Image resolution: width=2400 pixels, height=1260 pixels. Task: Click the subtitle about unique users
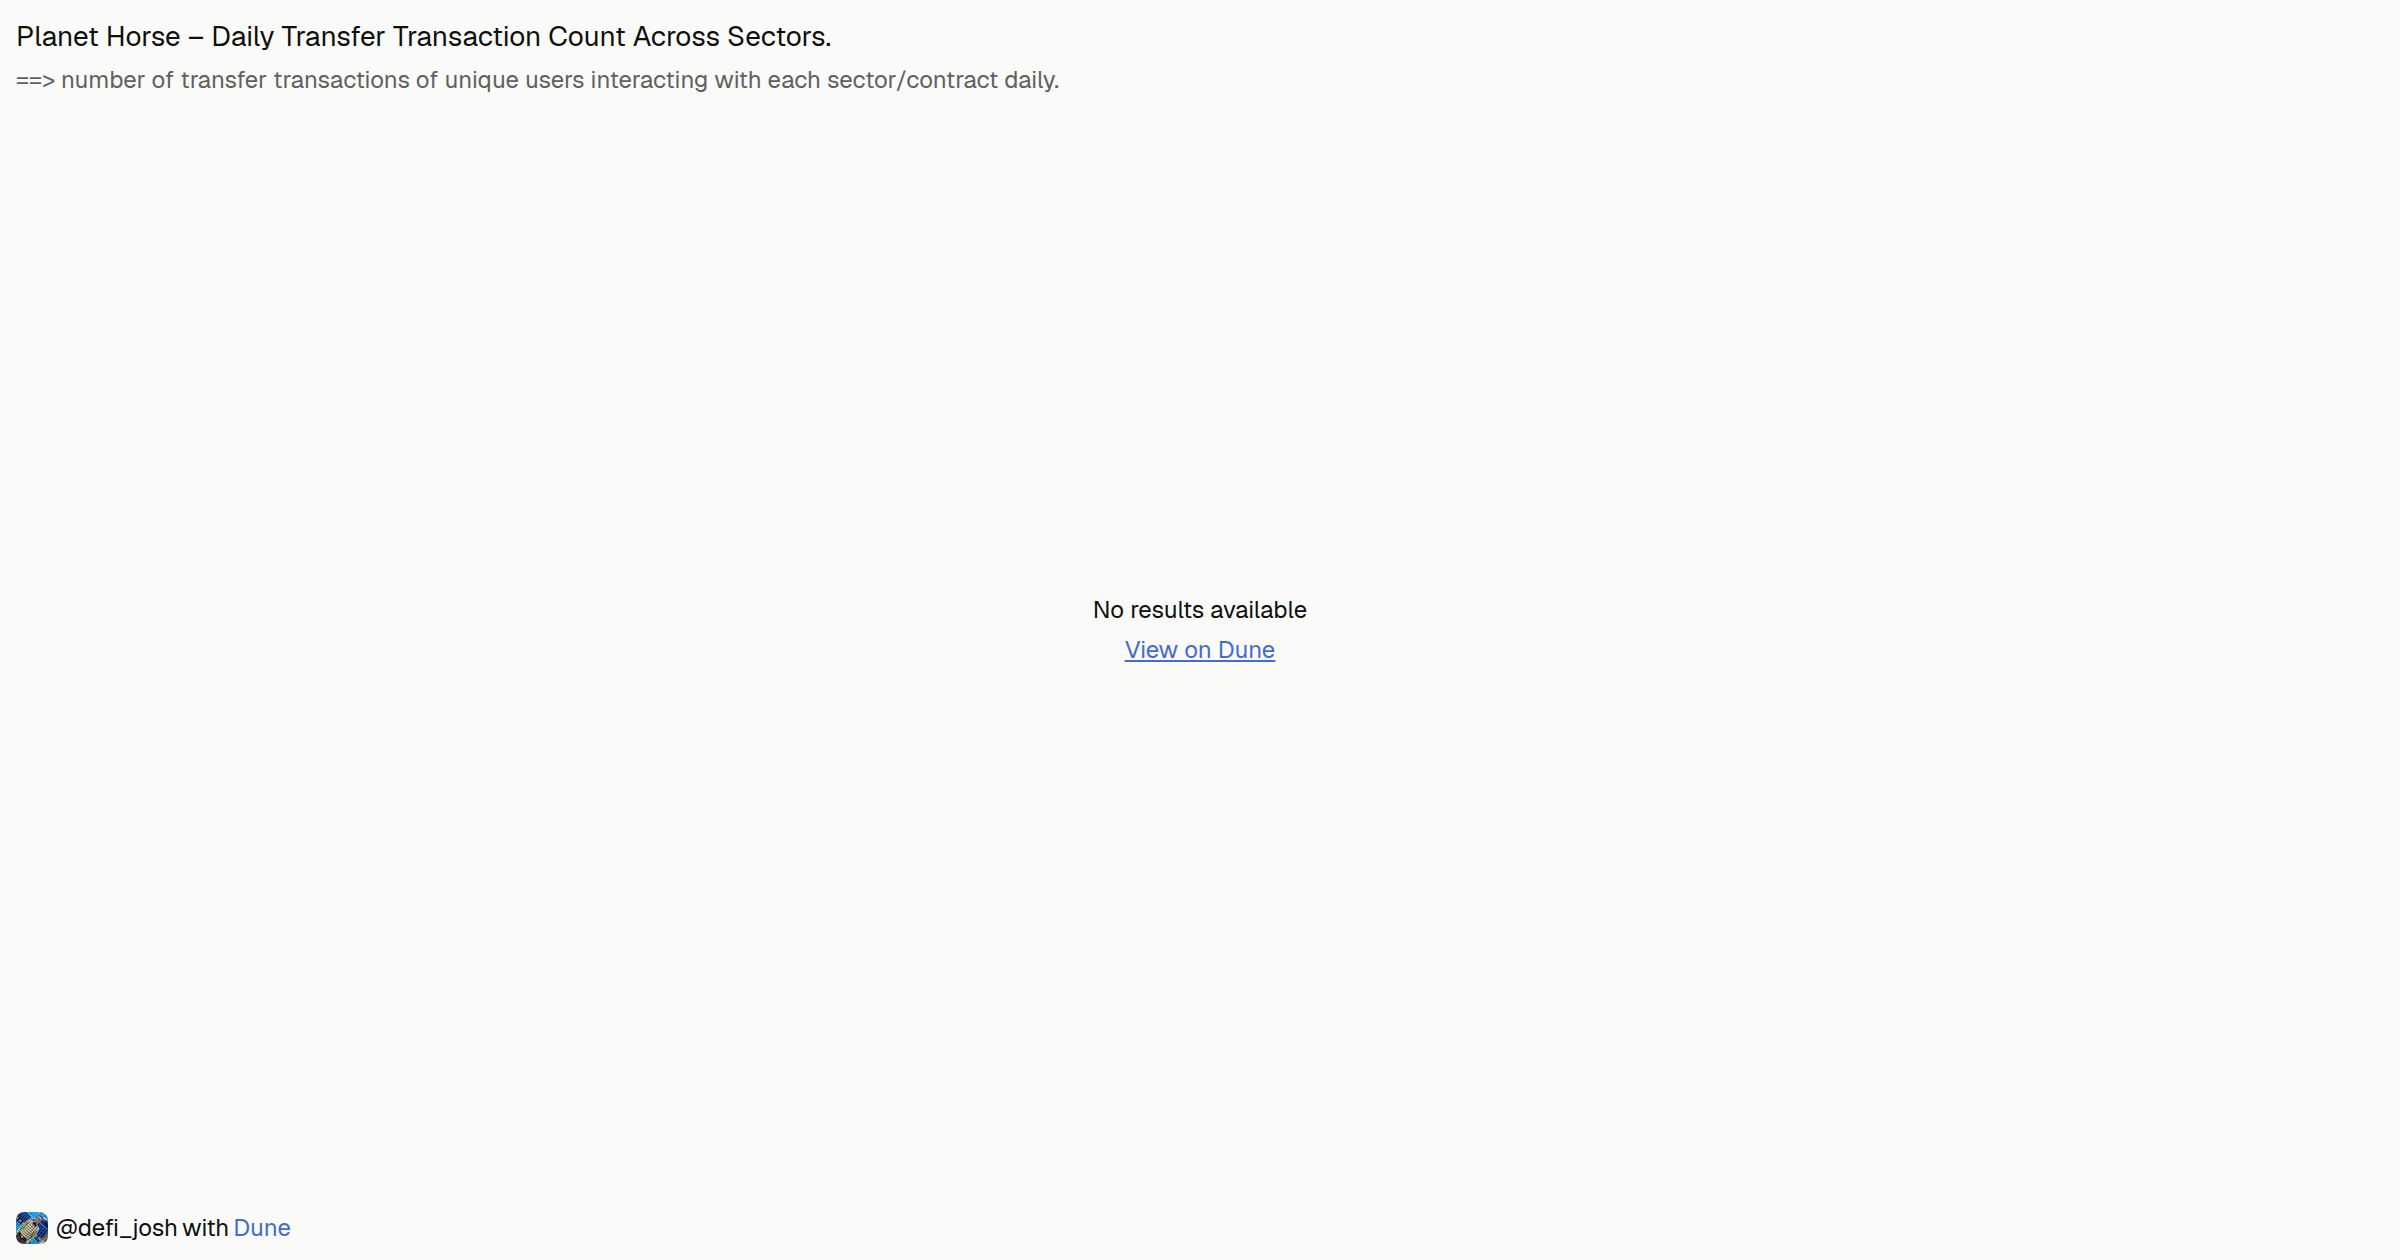(537, 80)
